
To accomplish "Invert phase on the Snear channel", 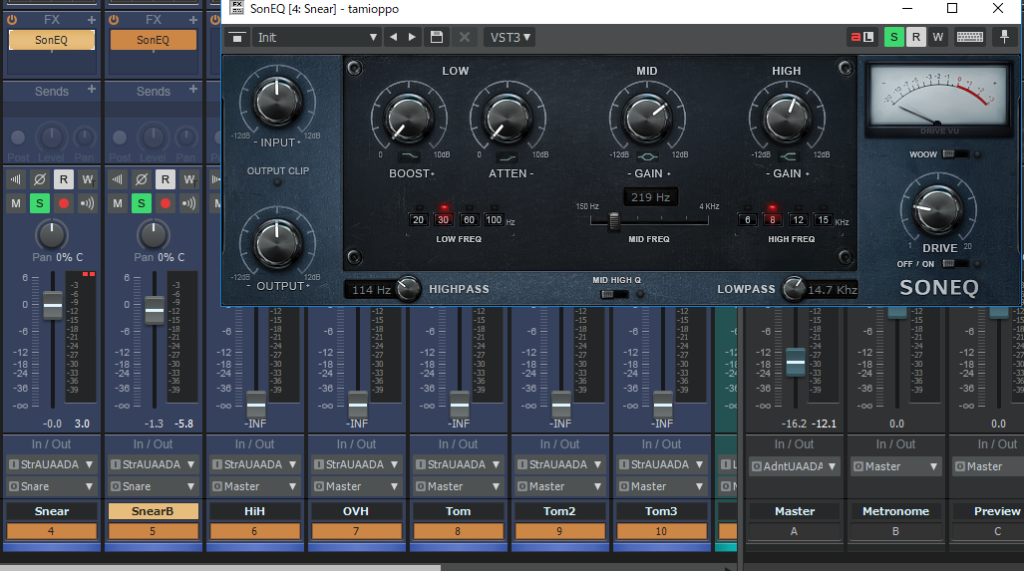I will pos(40,180).
